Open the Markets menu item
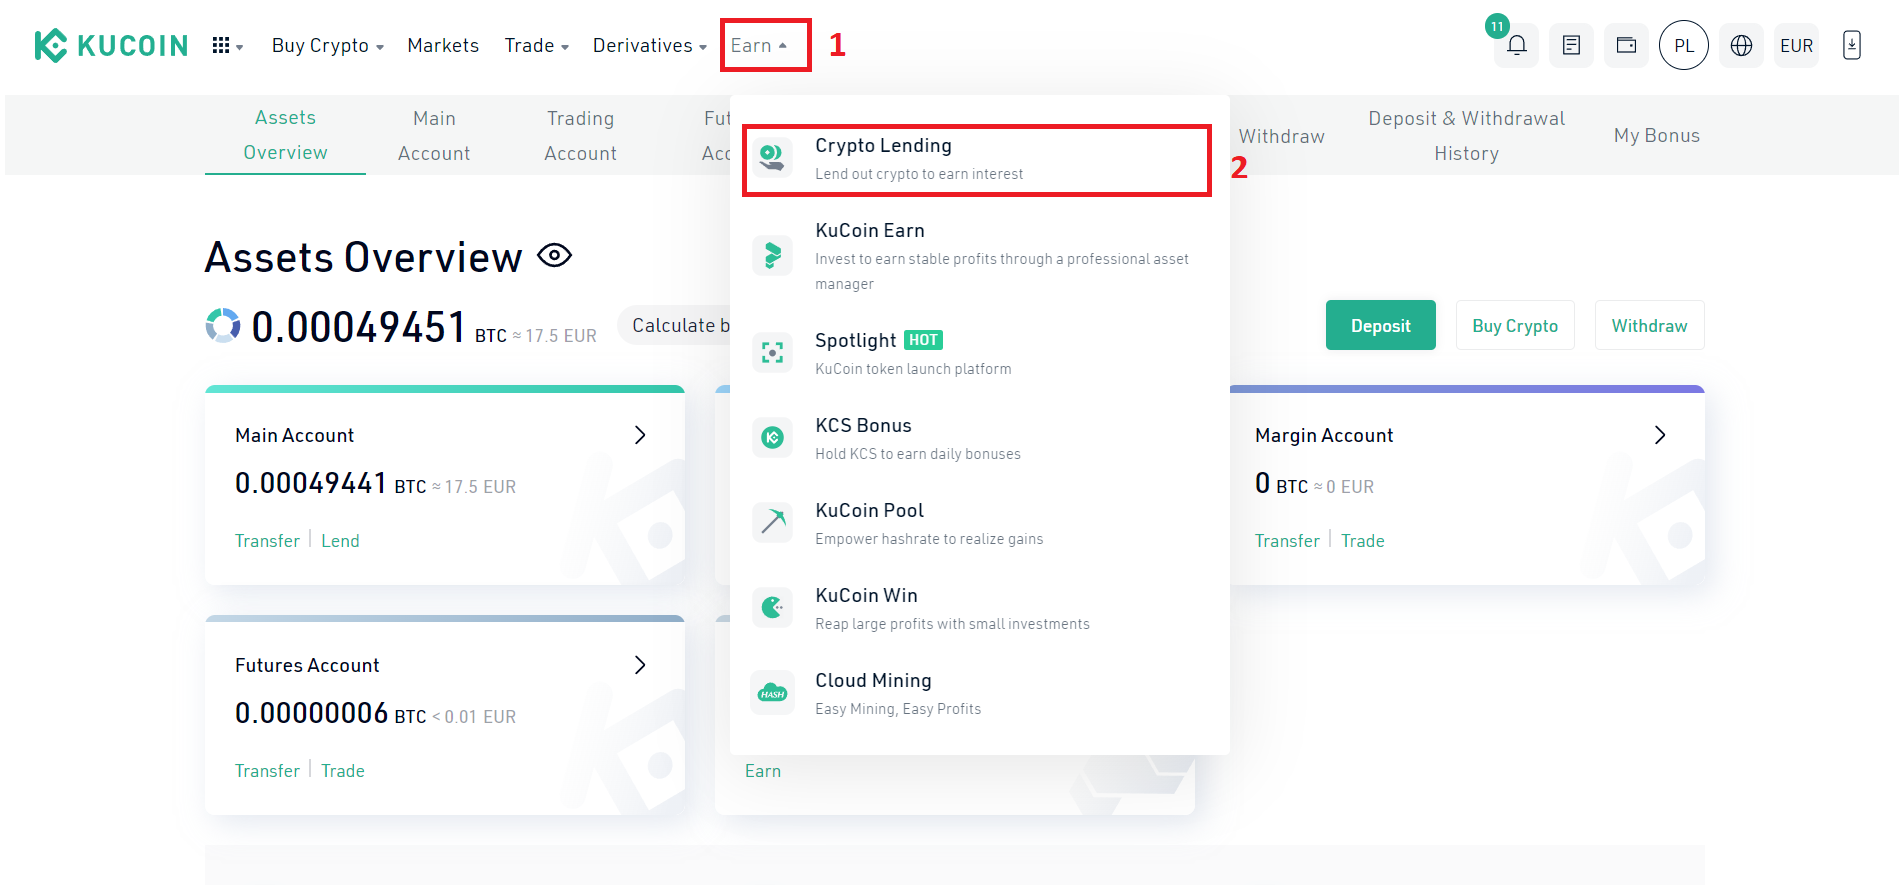1899x885 pixels. click(x=443, y=46)
